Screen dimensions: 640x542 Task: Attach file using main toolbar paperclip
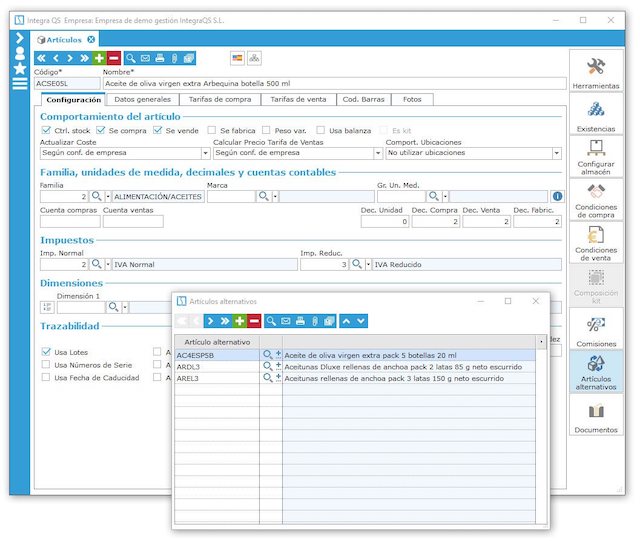pyautogui.click(x=174, y=58)
